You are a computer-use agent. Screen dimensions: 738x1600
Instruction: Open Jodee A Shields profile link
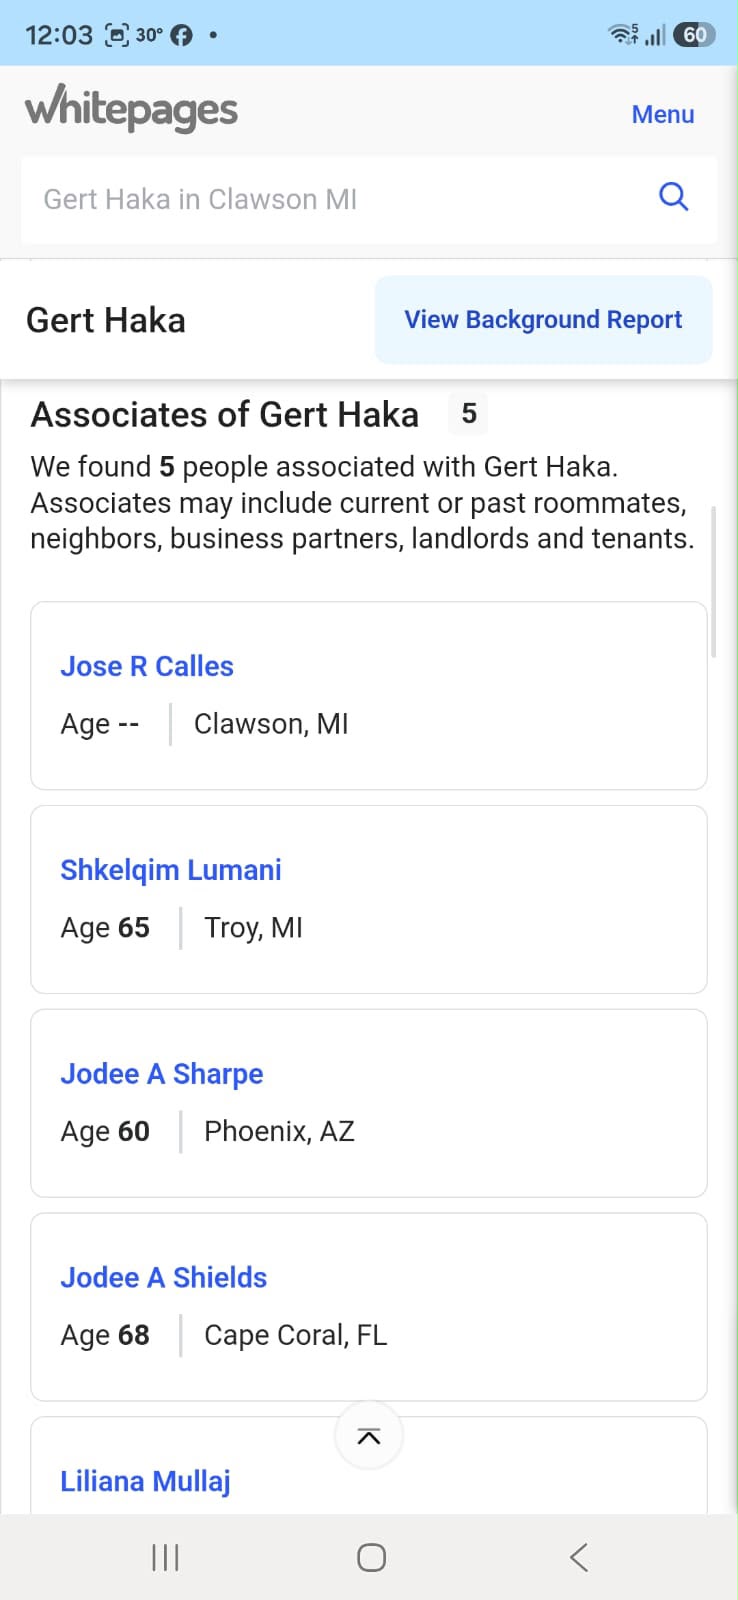[164, 1278]
